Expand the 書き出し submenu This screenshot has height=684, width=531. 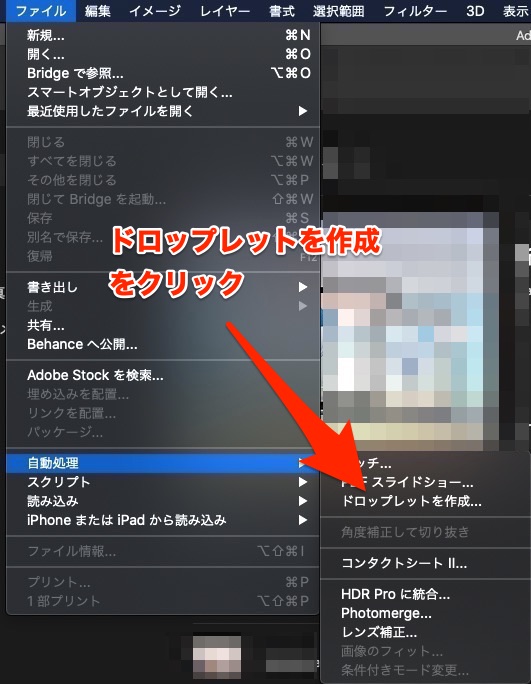pos(163,287)
